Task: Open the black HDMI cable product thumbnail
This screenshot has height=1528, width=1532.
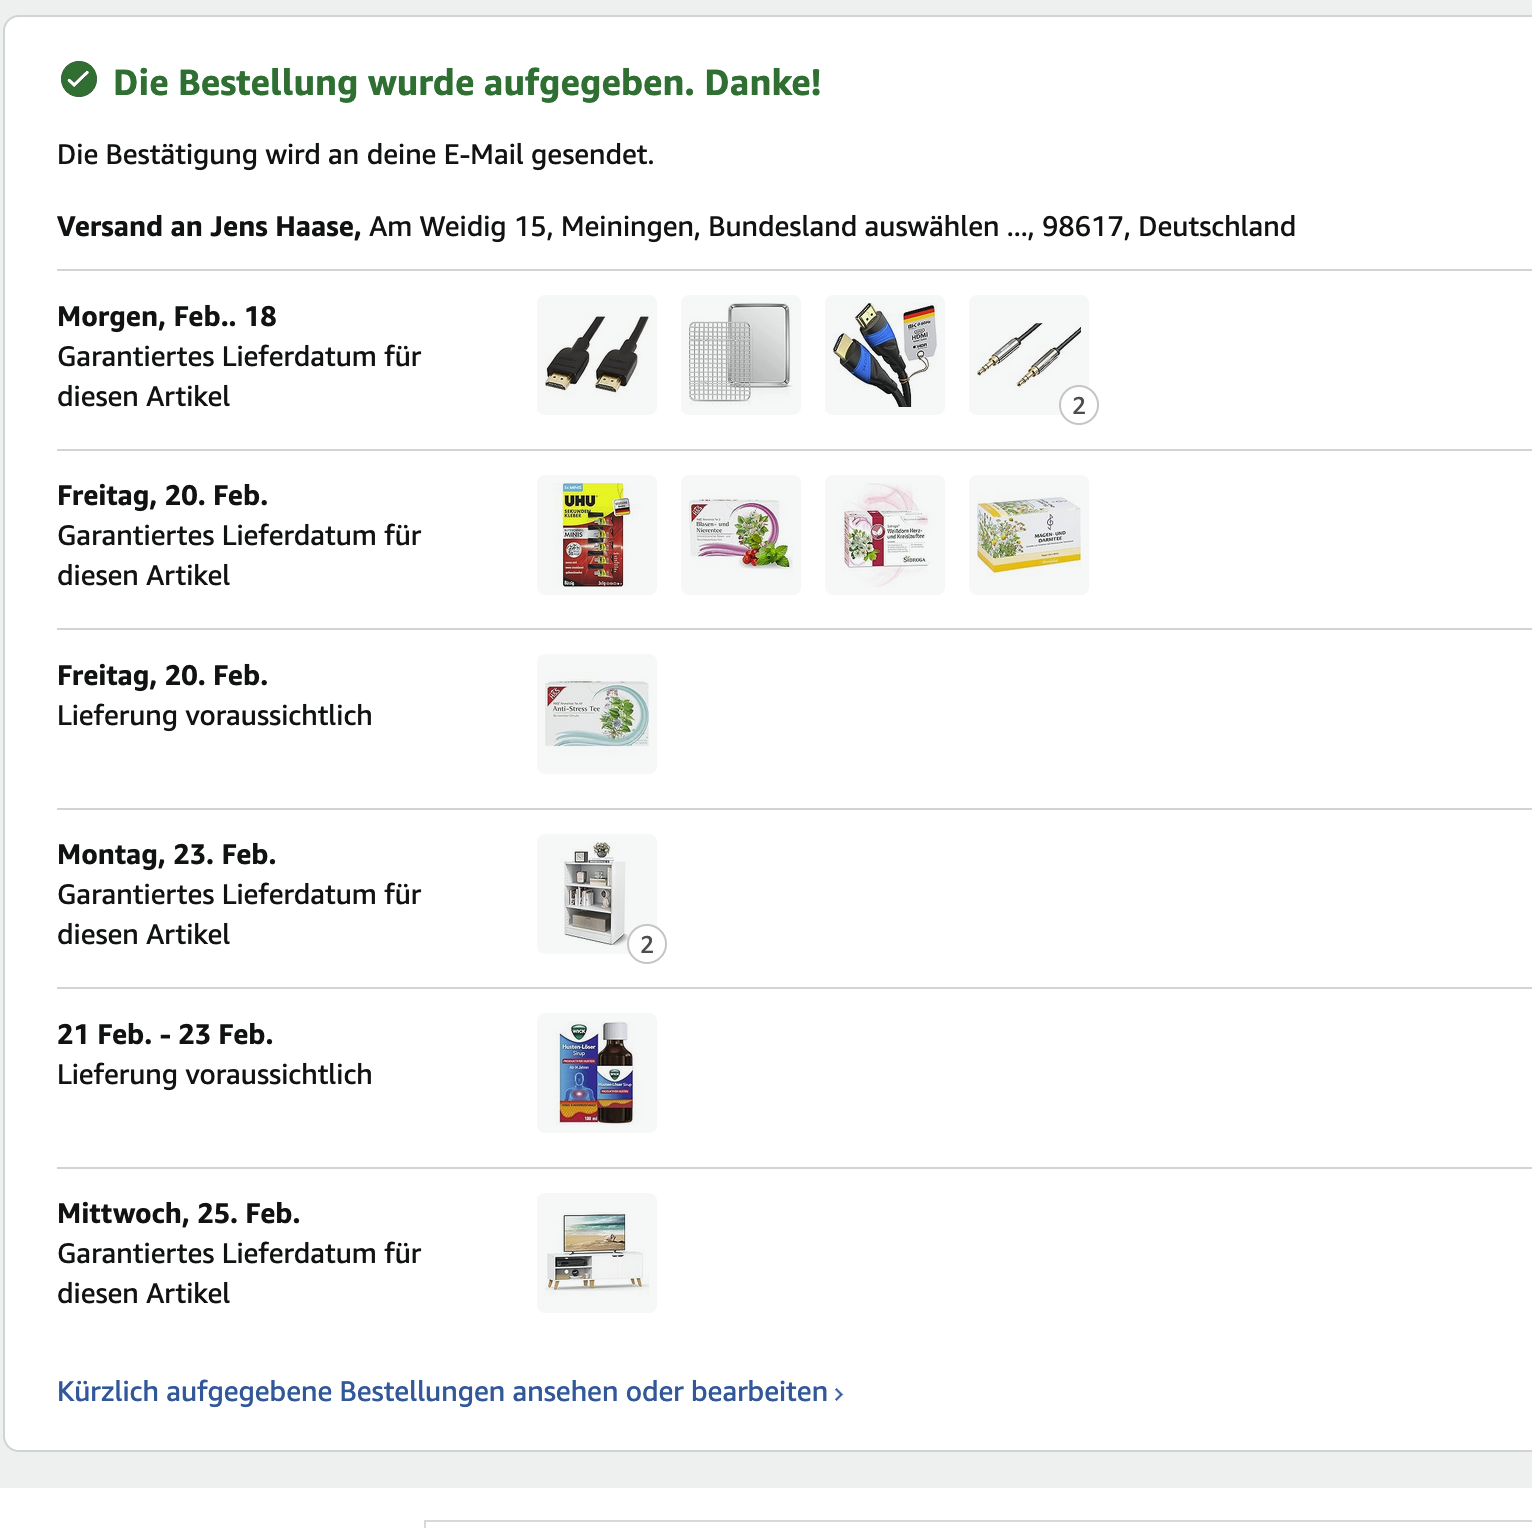Action: (x=597, y=355)
